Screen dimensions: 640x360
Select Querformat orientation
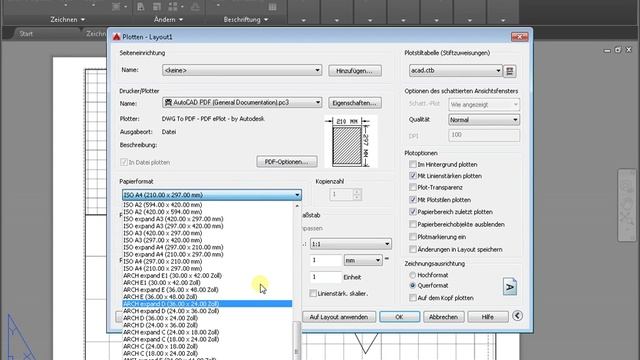pos(413,285)
